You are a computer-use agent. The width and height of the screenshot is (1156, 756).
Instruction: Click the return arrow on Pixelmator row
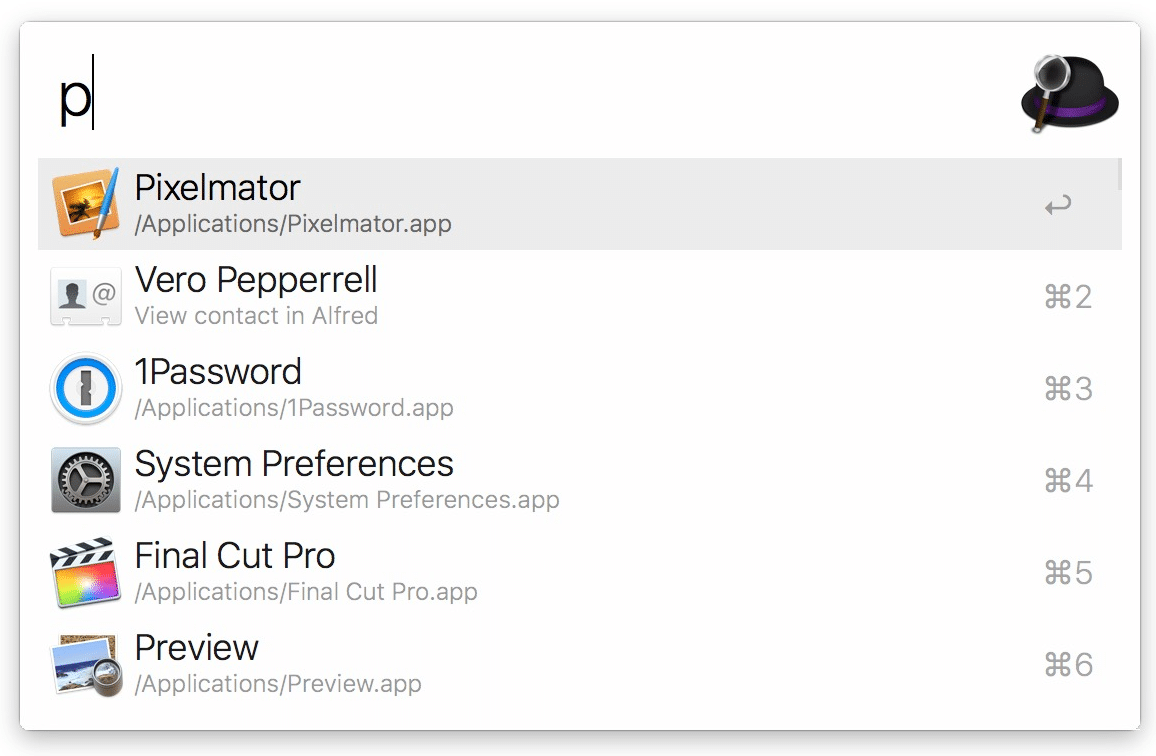tap(1057, 206)
